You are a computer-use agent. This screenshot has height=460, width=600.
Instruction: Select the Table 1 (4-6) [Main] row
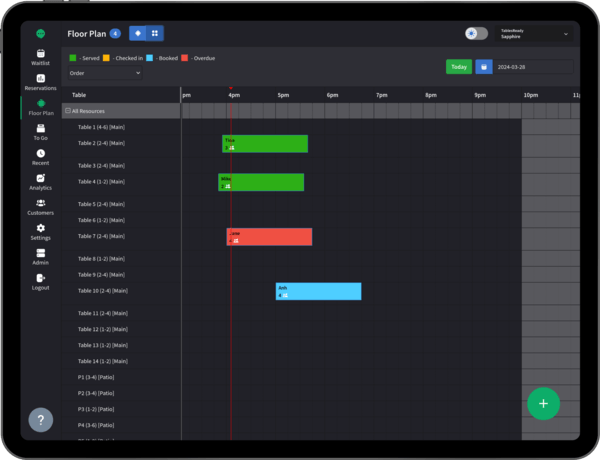(x=121, y=127)
